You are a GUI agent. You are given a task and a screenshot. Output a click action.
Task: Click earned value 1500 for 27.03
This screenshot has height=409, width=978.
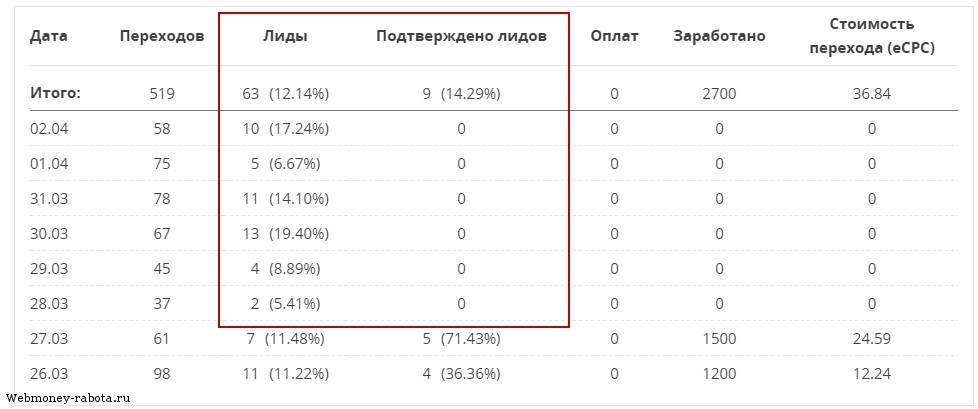[x=719, y=339]
